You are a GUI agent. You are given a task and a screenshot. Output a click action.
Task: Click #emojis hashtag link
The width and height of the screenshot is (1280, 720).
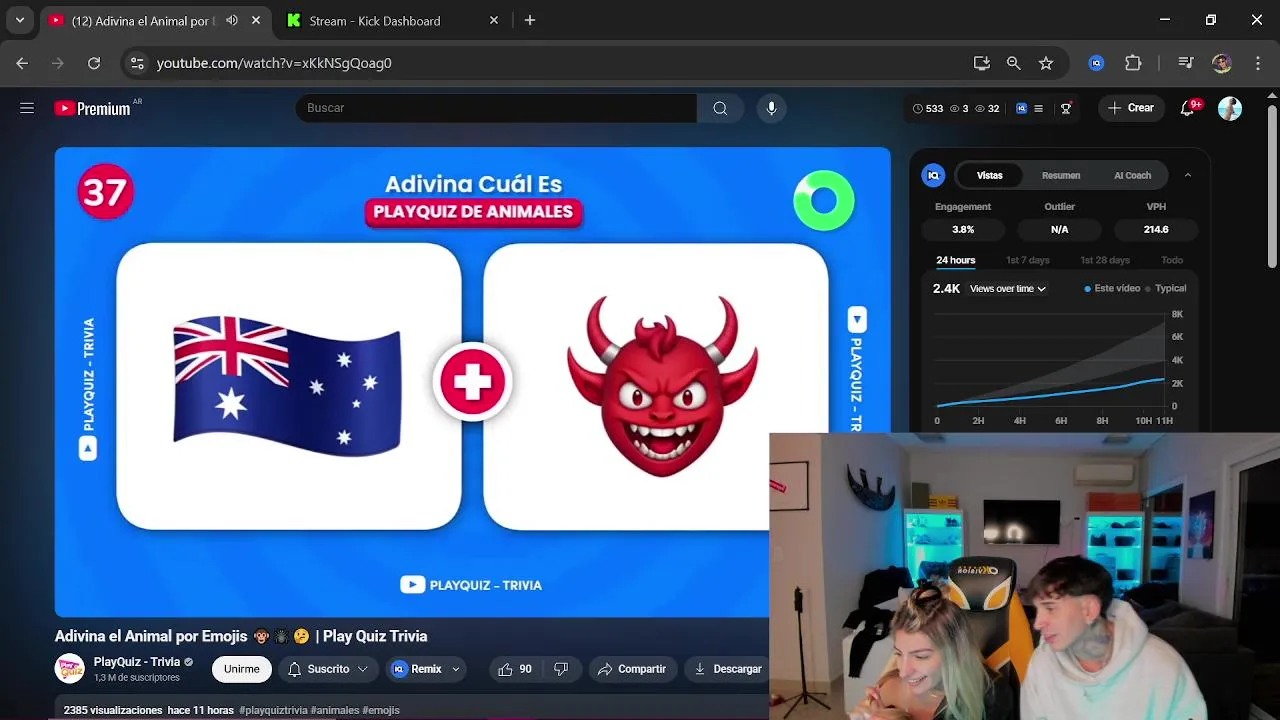point(381,710)
